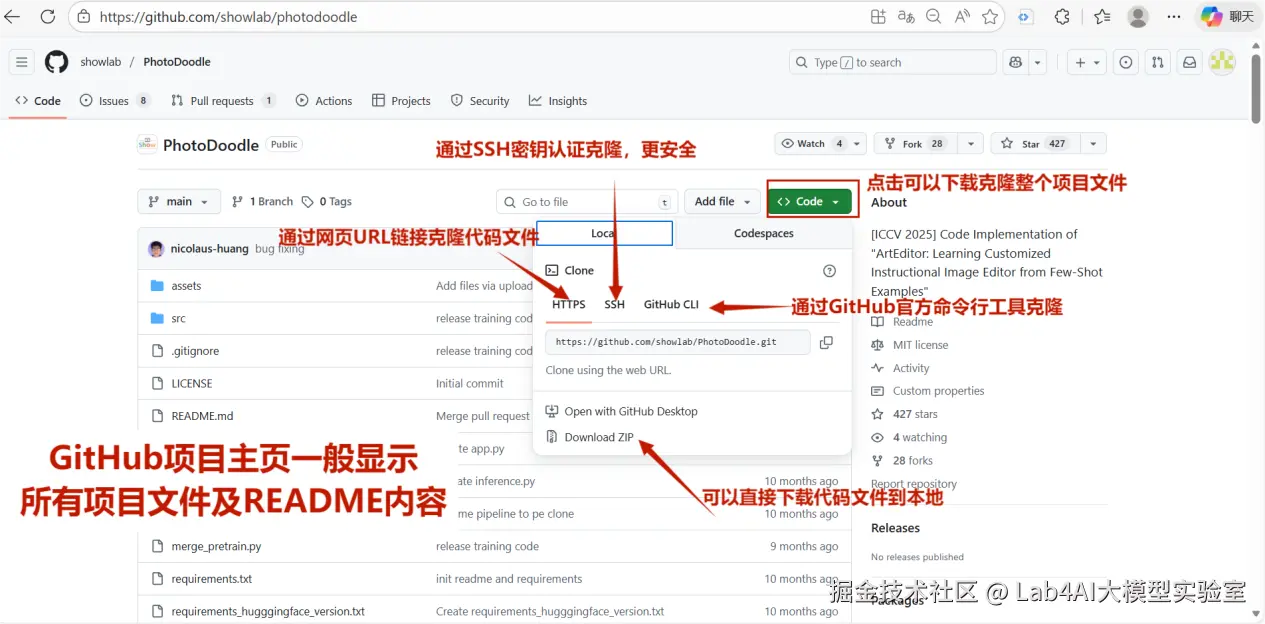Add page to favorites with star icon
This screenshot has height=624, width=1265.
click(x=990, y=17)
